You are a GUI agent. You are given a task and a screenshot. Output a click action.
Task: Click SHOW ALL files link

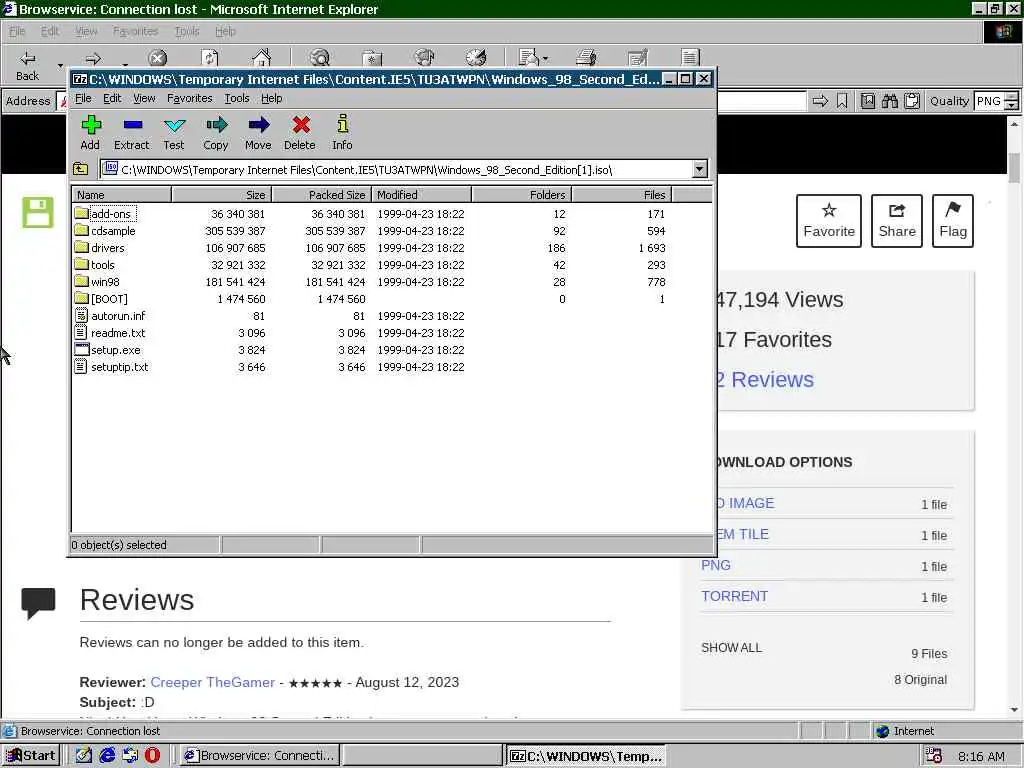731,647
